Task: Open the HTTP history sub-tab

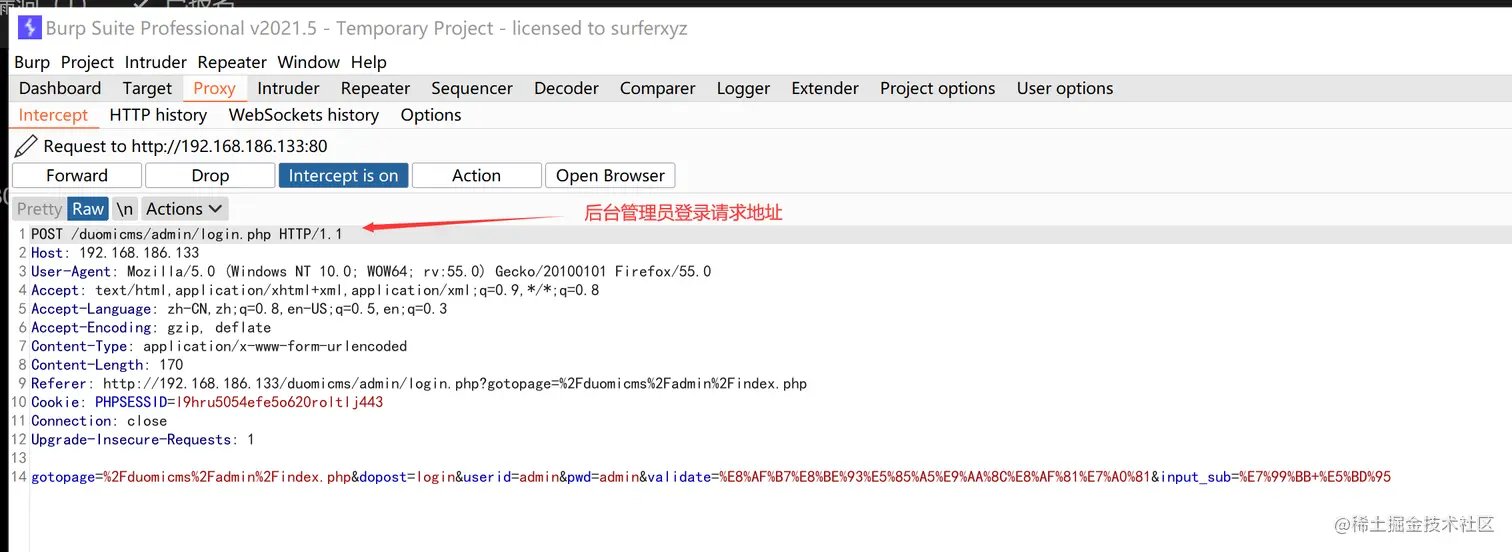Action: coord(158,115)
